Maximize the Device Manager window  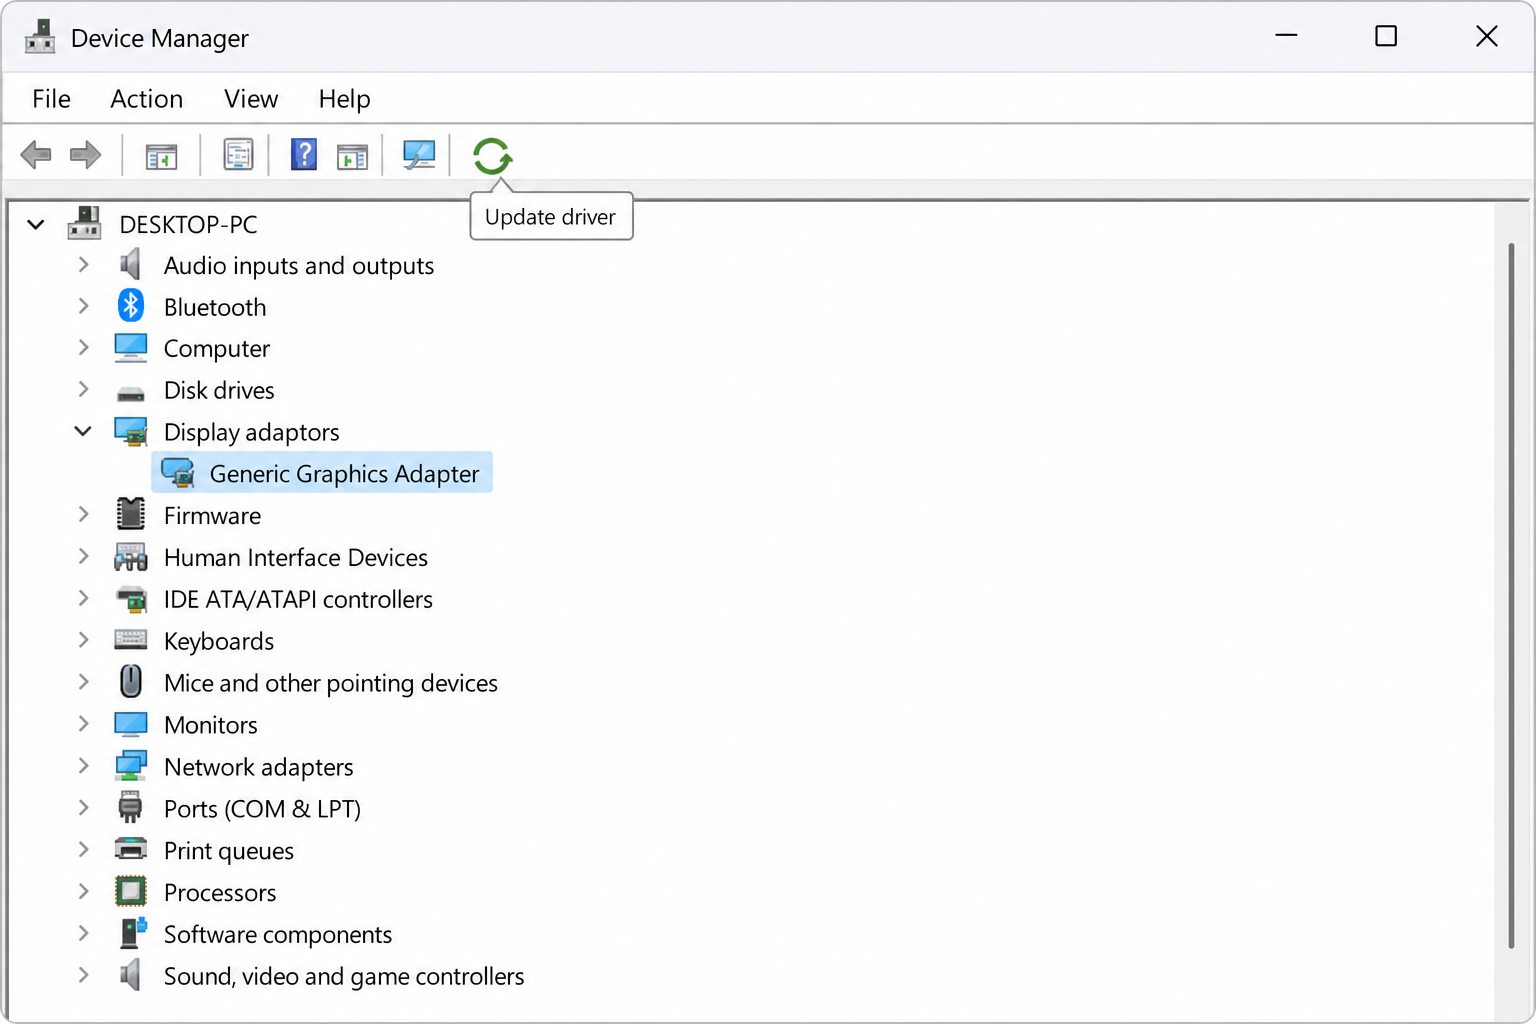1386,36
